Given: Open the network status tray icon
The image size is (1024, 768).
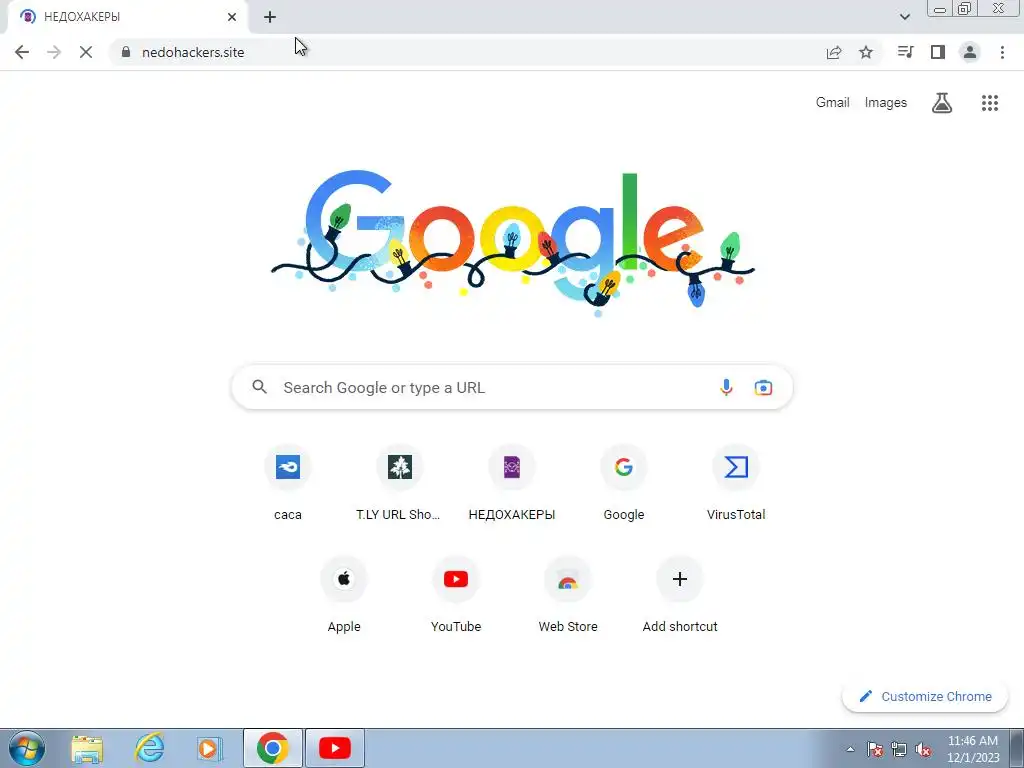Looking at the screenshot, I should click(x=899, y=749).
